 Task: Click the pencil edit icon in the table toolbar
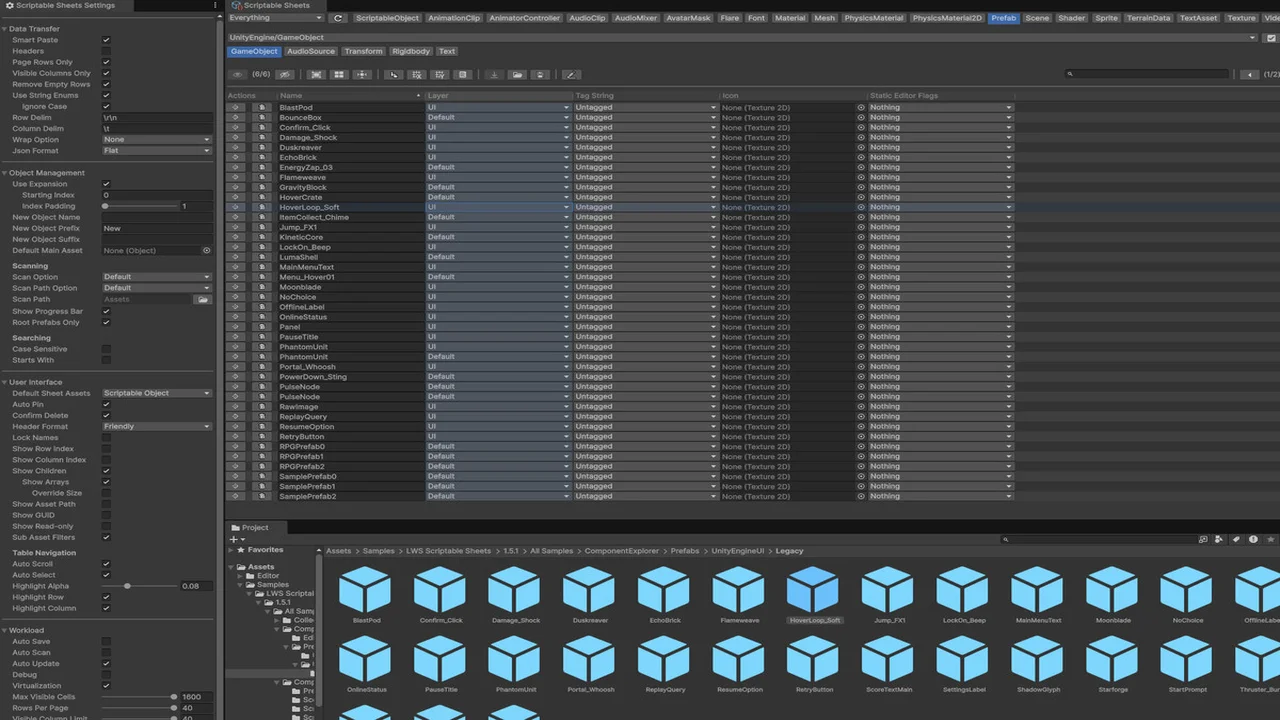(x=570, y=74)
